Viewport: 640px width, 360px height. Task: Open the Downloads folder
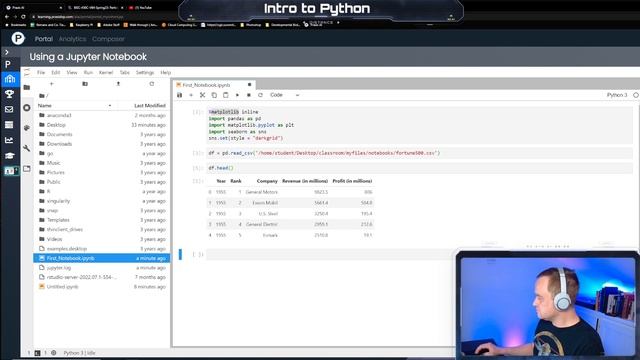pos(101,144)
